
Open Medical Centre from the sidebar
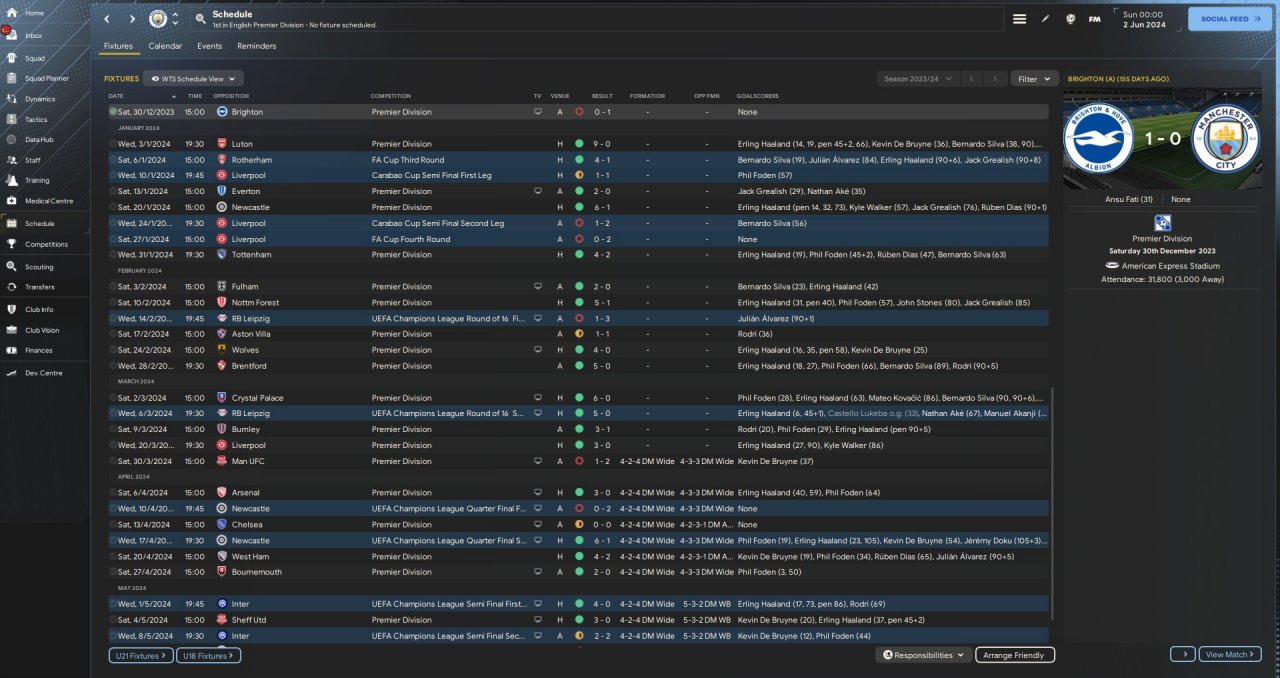click(48, 201)
